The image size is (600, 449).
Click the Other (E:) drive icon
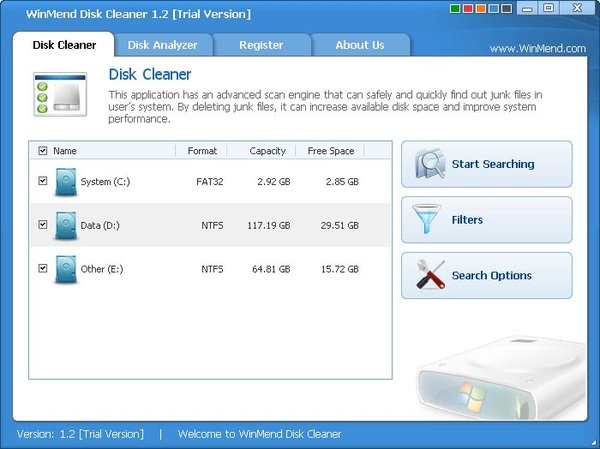pyautogui.click(x=65, y=269)
